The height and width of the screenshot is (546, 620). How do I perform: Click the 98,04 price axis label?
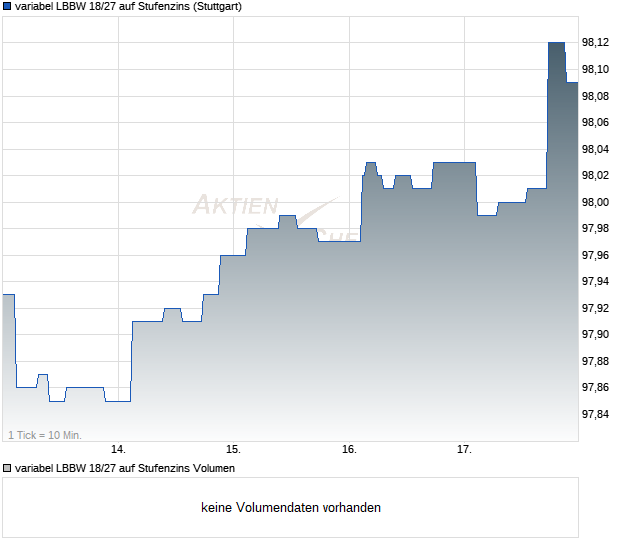tap(595, 149)
